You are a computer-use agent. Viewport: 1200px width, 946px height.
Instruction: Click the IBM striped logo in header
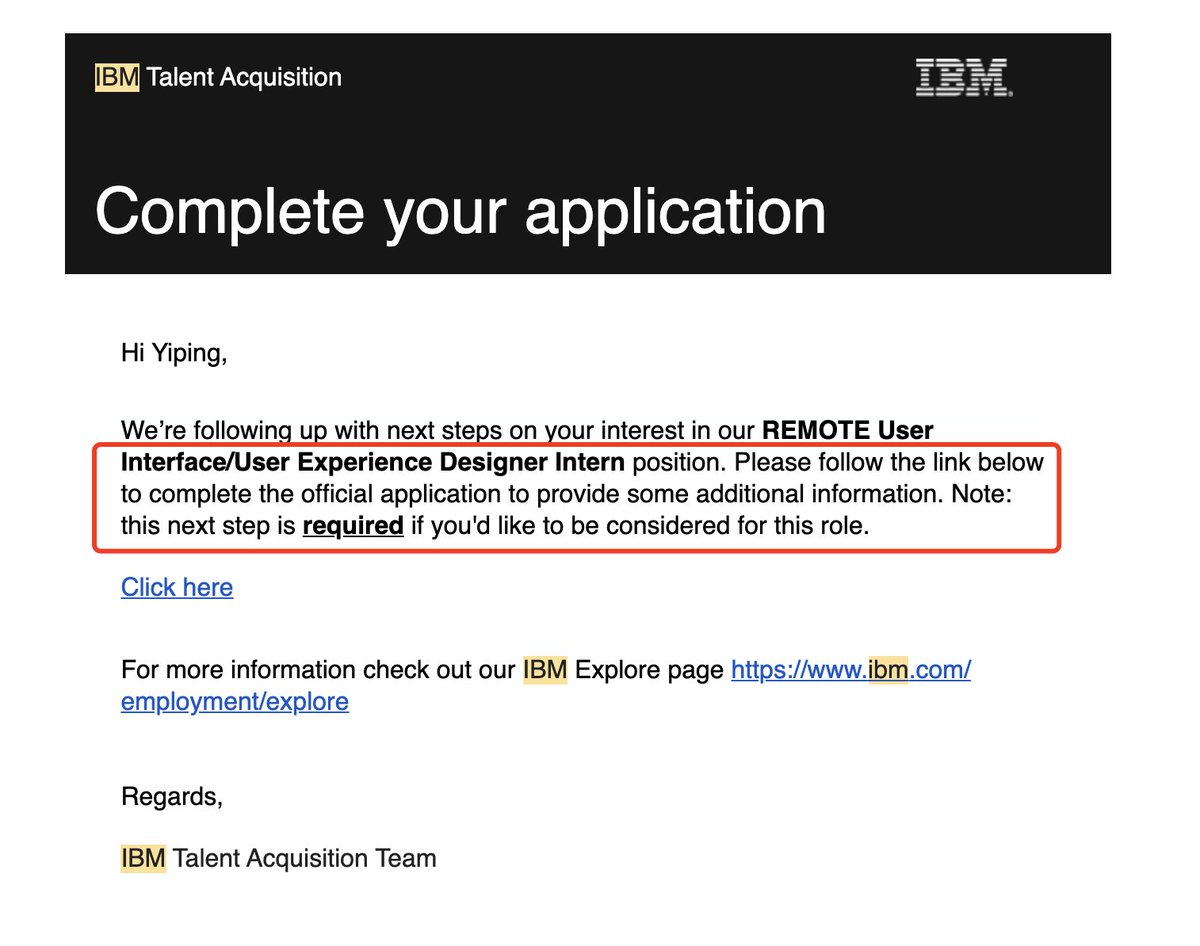[x=963, y=77]
